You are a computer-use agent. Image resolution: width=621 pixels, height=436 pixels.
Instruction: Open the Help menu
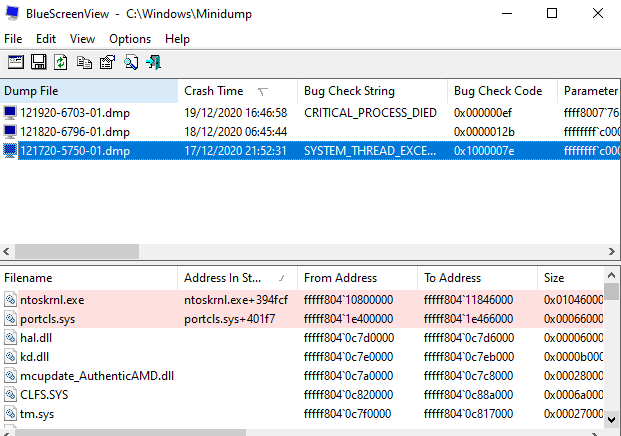[177, 39]
